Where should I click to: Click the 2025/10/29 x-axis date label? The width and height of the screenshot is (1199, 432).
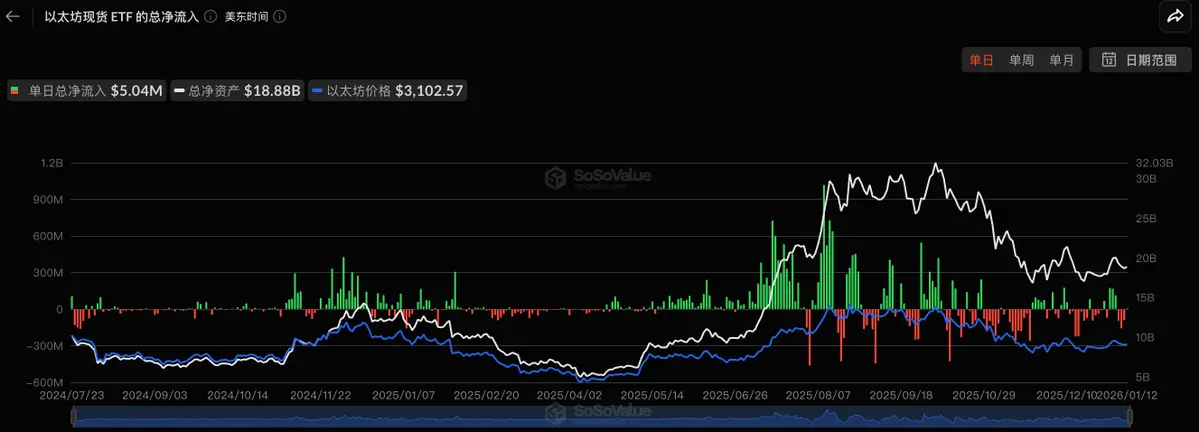coord(983,396)
